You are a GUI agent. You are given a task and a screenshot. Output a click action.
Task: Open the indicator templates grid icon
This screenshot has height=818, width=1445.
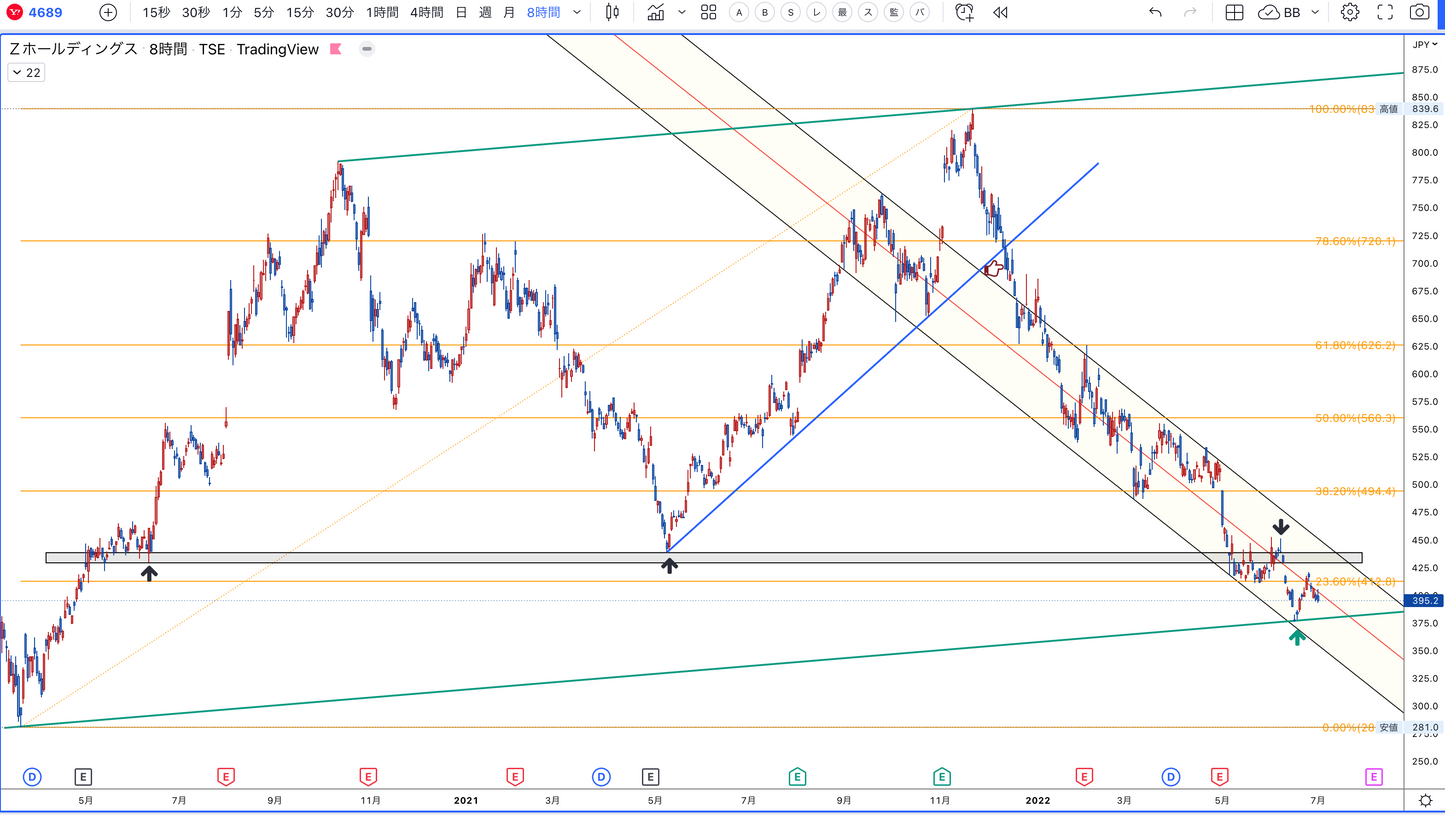708,12
